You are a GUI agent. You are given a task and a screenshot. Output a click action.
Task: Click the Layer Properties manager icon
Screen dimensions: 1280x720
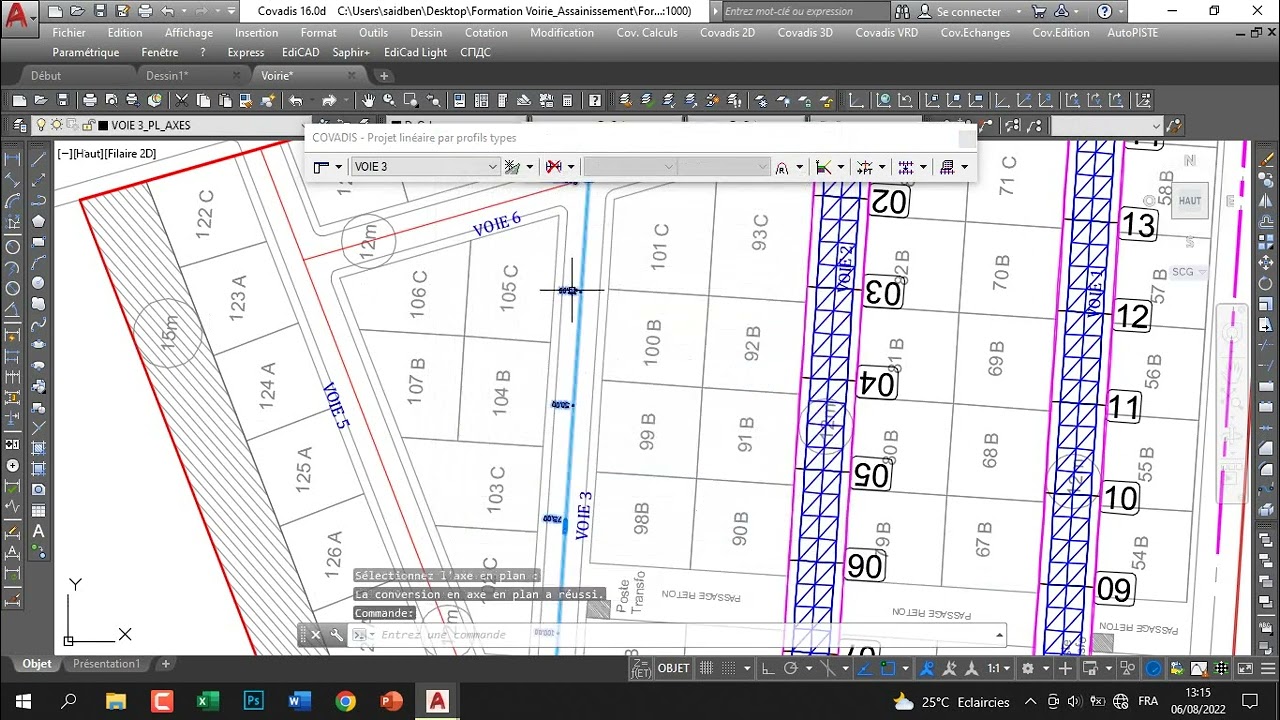19,125
